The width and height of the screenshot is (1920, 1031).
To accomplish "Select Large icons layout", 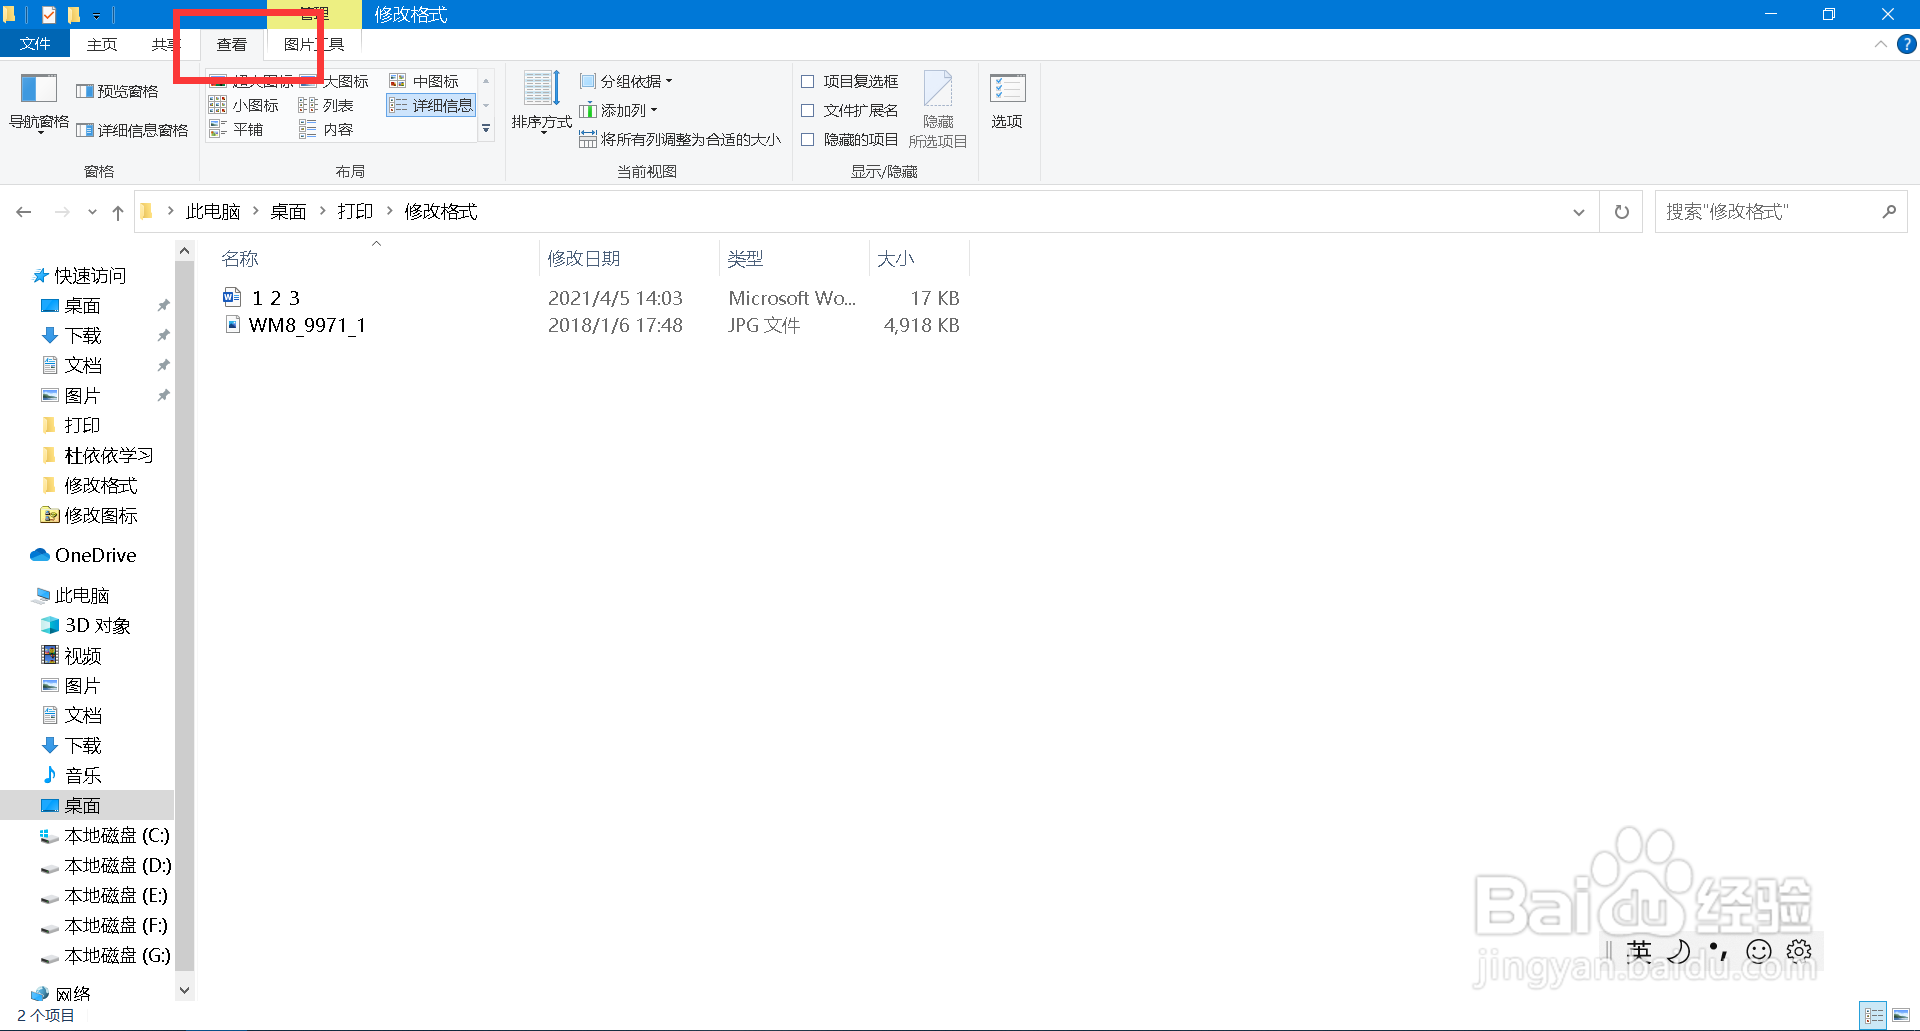I will pos(336,81).
